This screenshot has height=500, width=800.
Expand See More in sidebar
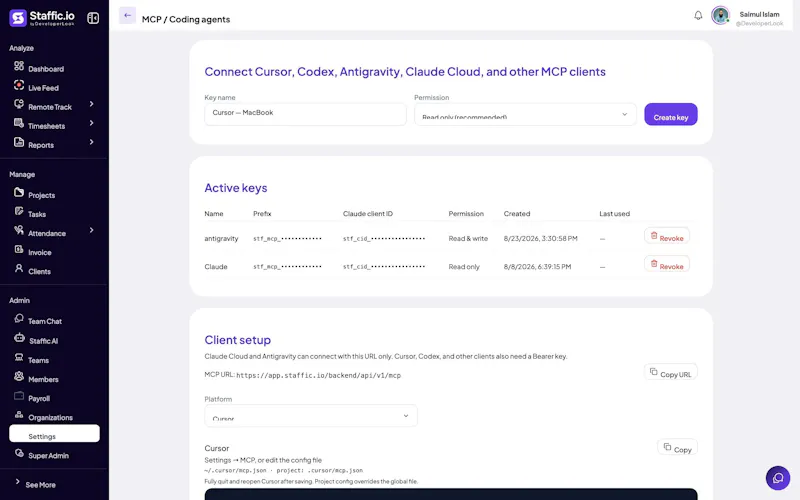[x=36, y=484]
